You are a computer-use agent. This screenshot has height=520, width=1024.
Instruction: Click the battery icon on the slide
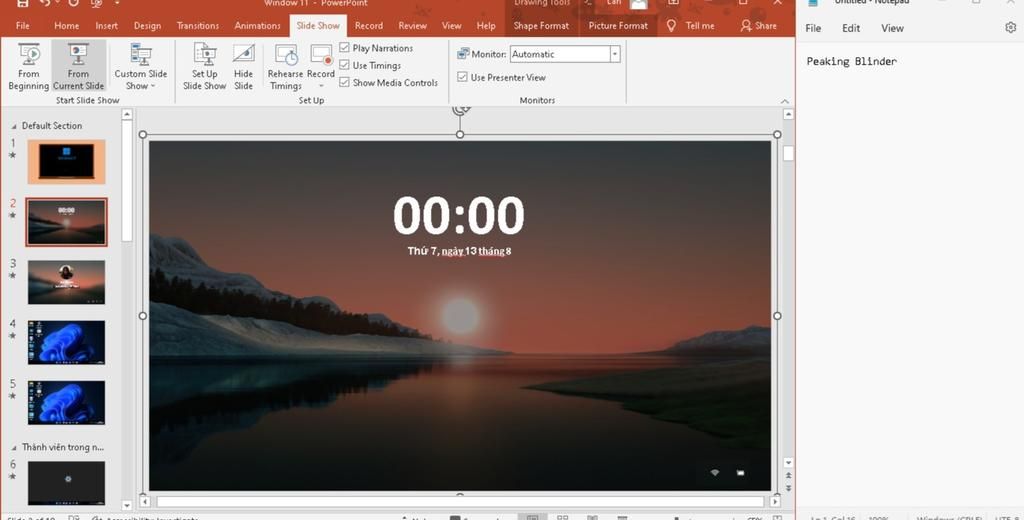741,472
